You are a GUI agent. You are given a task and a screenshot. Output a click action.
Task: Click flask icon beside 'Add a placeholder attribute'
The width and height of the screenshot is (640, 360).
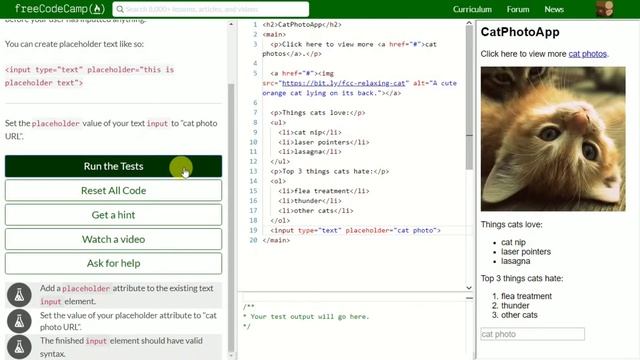click(x=19, y=295)
